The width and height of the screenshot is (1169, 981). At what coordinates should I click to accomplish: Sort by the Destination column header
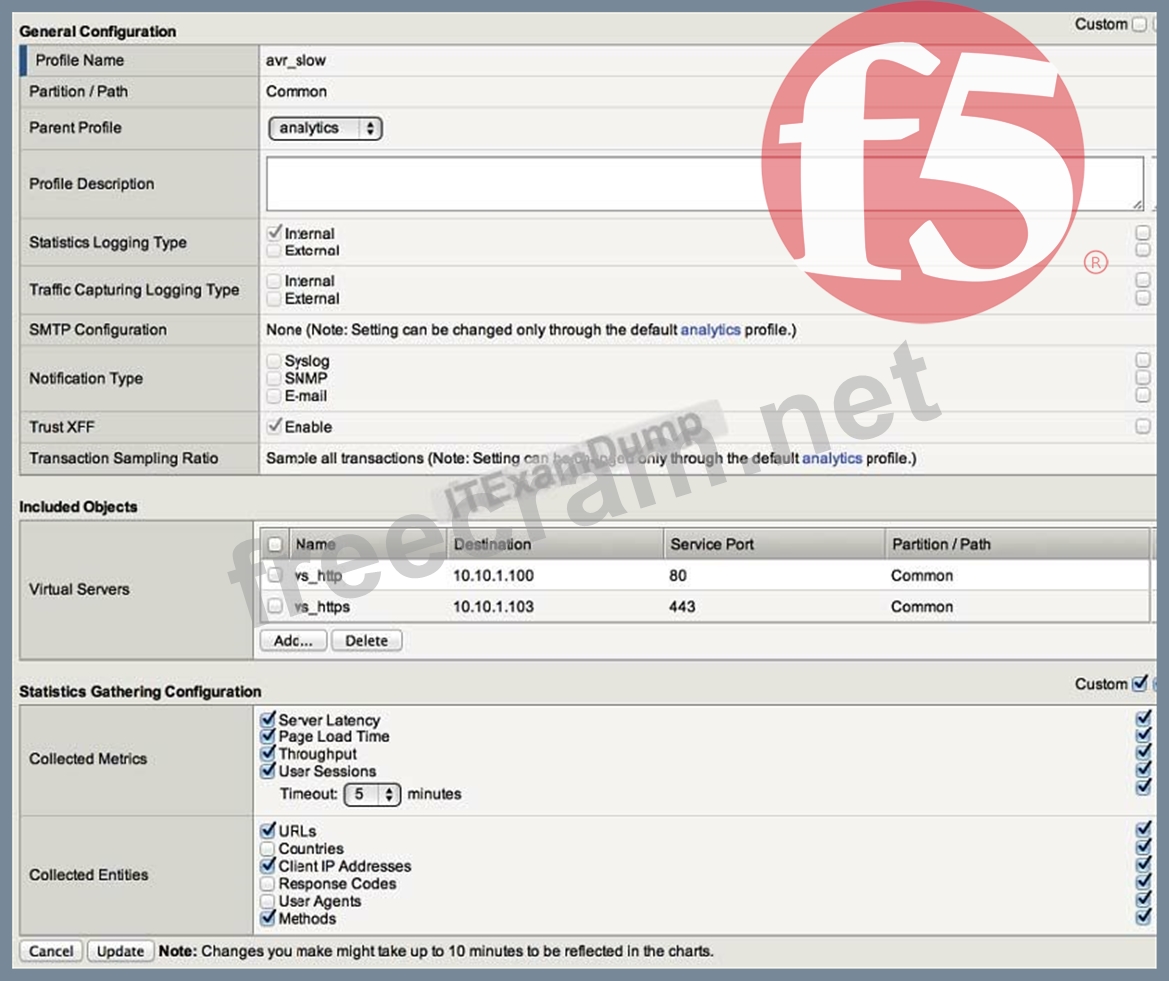[x=492, y=544]
